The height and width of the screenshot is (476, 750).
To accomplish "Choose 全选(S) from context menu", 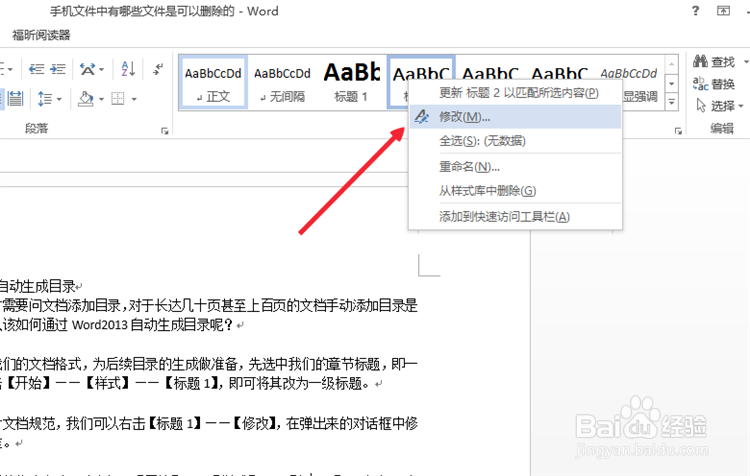I will pos(516,141).
